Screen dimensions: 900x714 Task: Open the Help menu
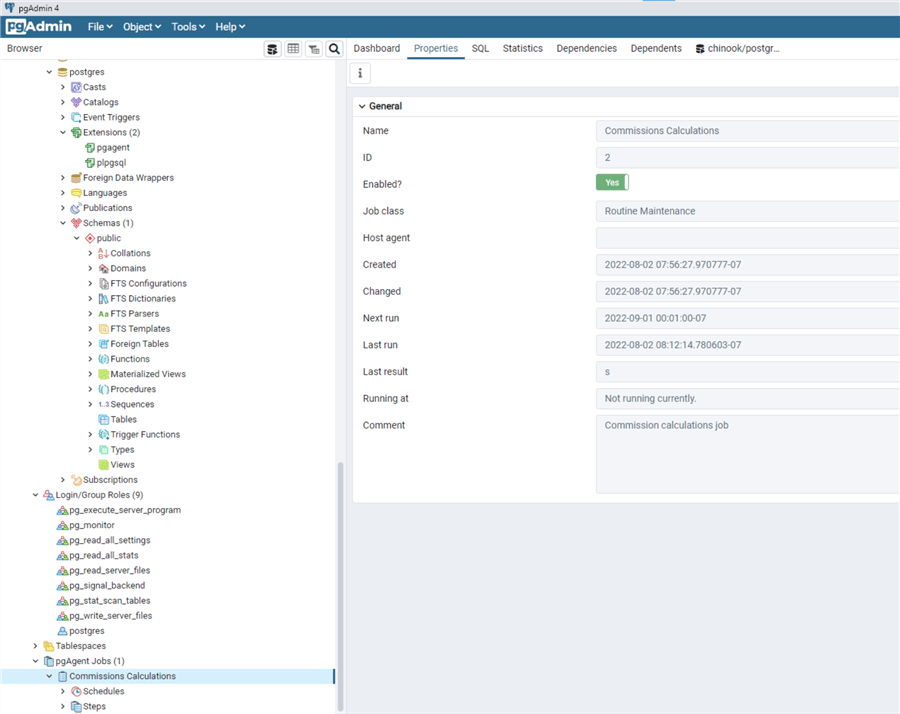pos(230,27)
